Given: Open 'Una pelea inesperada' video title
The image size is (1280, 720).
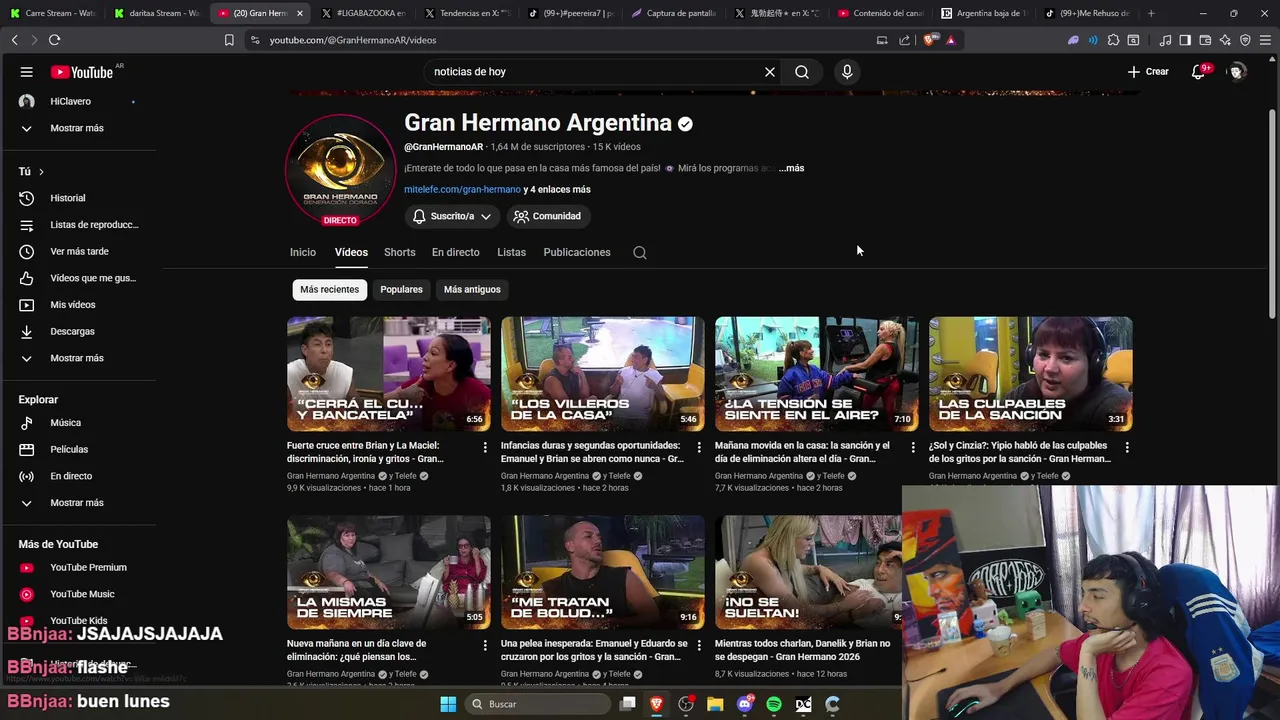Looking at the screenshot, I should 594,650.
